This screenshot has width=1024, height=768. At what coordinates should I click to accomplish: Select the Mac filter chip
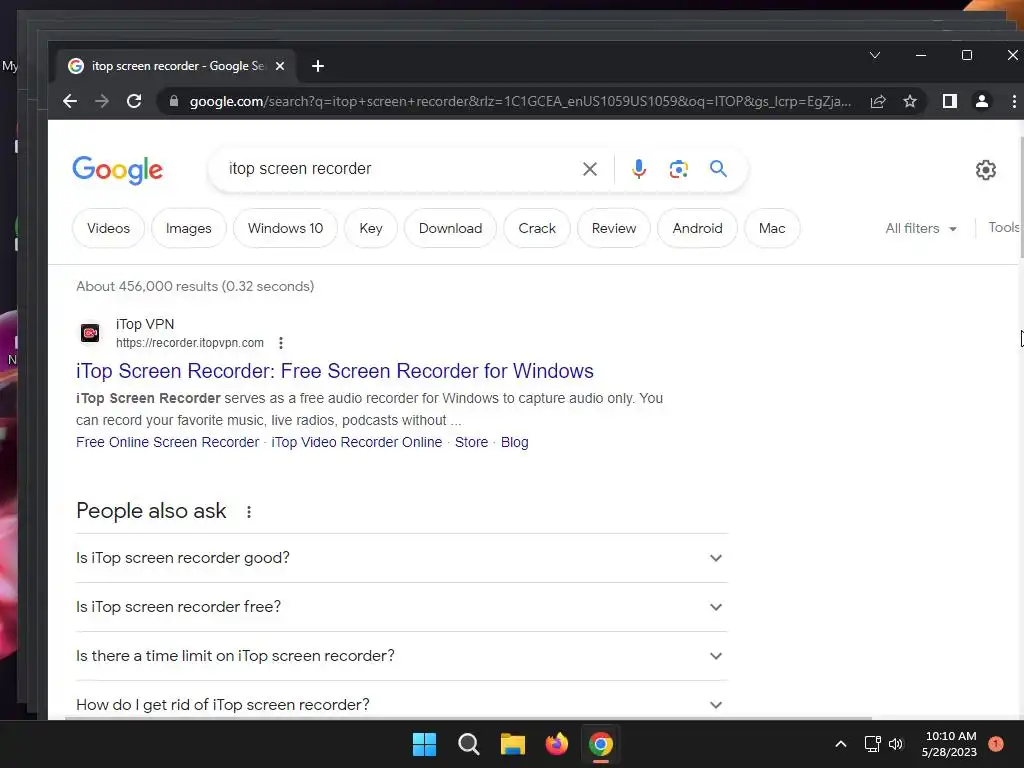pos(772,229)
